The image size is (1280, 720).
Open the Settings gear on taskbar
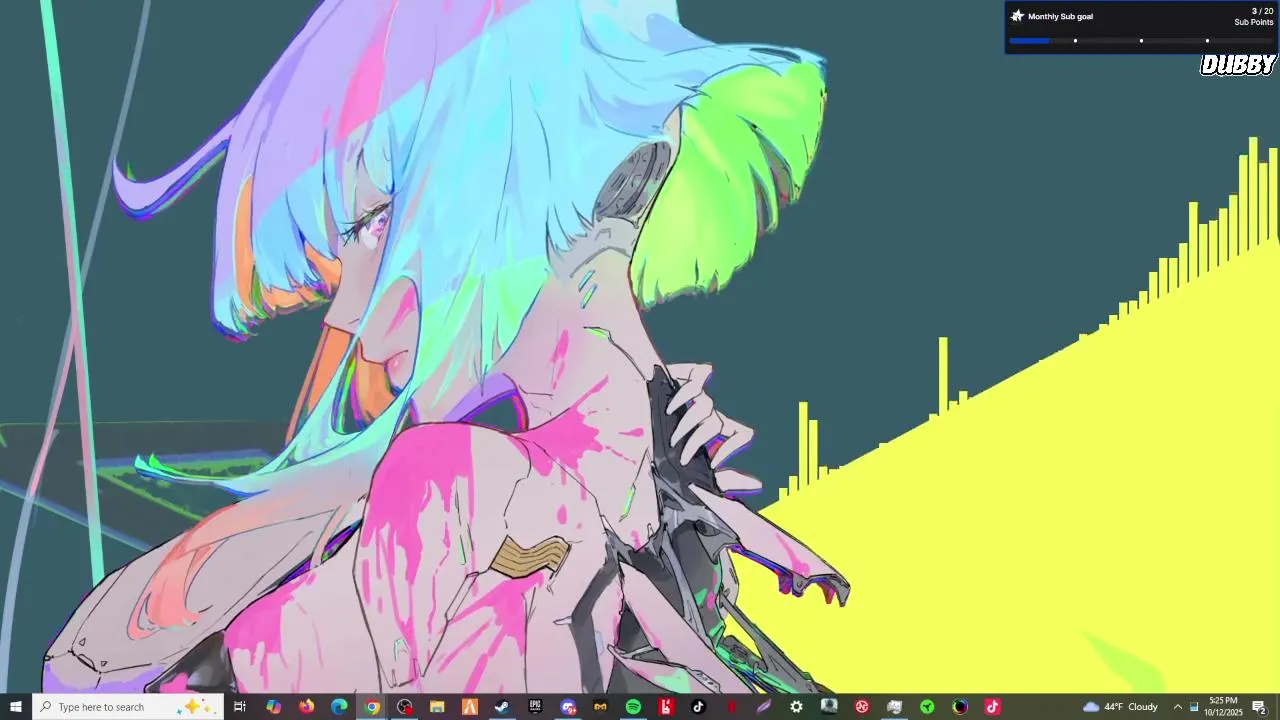[x=796, y=707]
